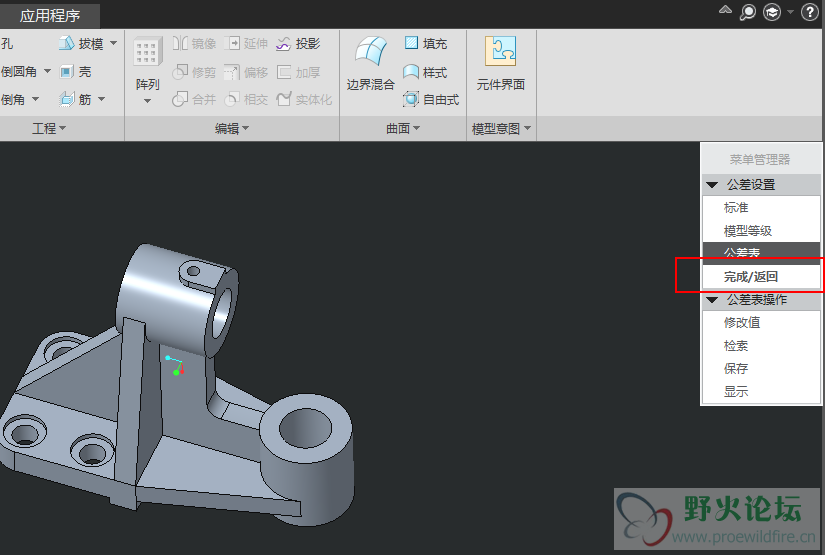Click the 镜像 mirror tool

[194, 43]
